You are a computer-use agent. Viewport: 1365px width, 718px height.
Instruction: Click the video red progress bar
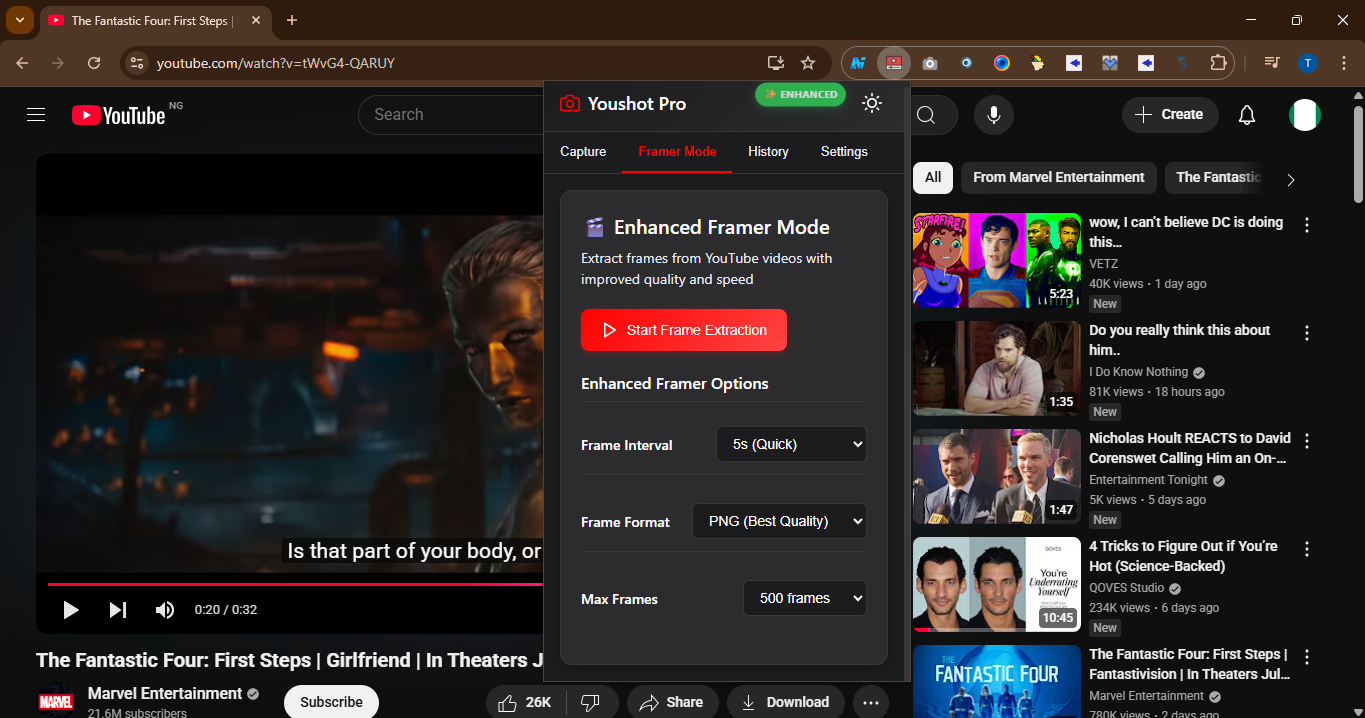point(295,584)
